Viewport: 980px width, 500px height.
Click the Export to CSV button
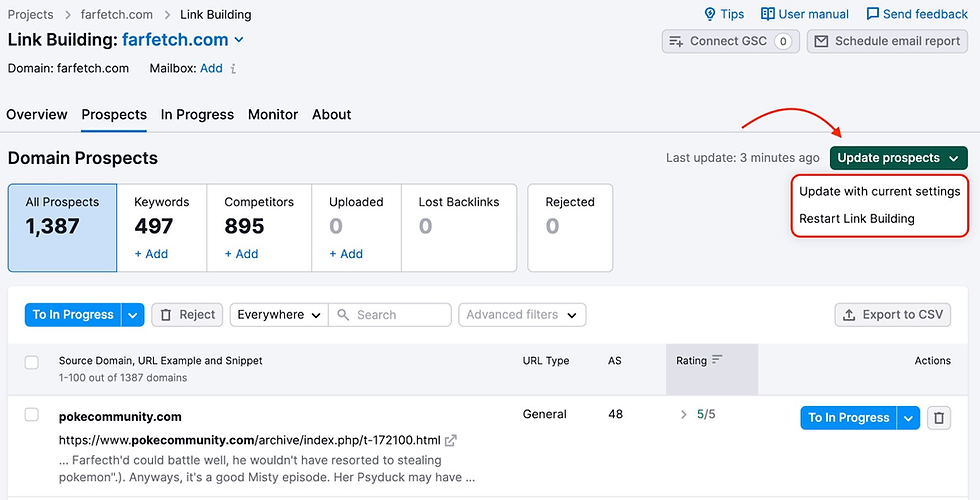[x=892, y=315]
